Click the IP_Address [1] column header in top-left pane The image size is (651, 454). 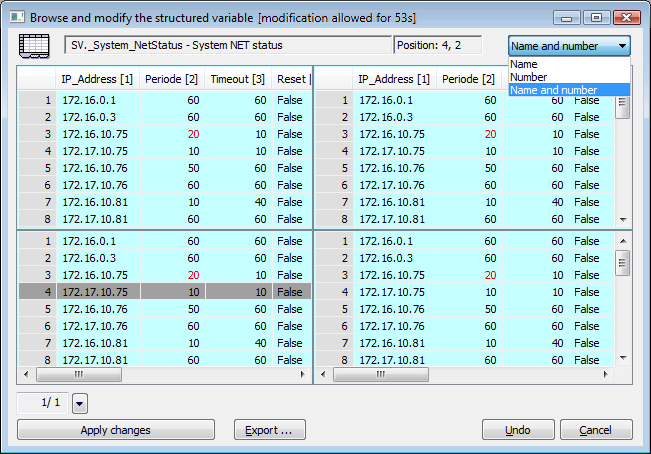pyautogui.click(x=97, y=79)
